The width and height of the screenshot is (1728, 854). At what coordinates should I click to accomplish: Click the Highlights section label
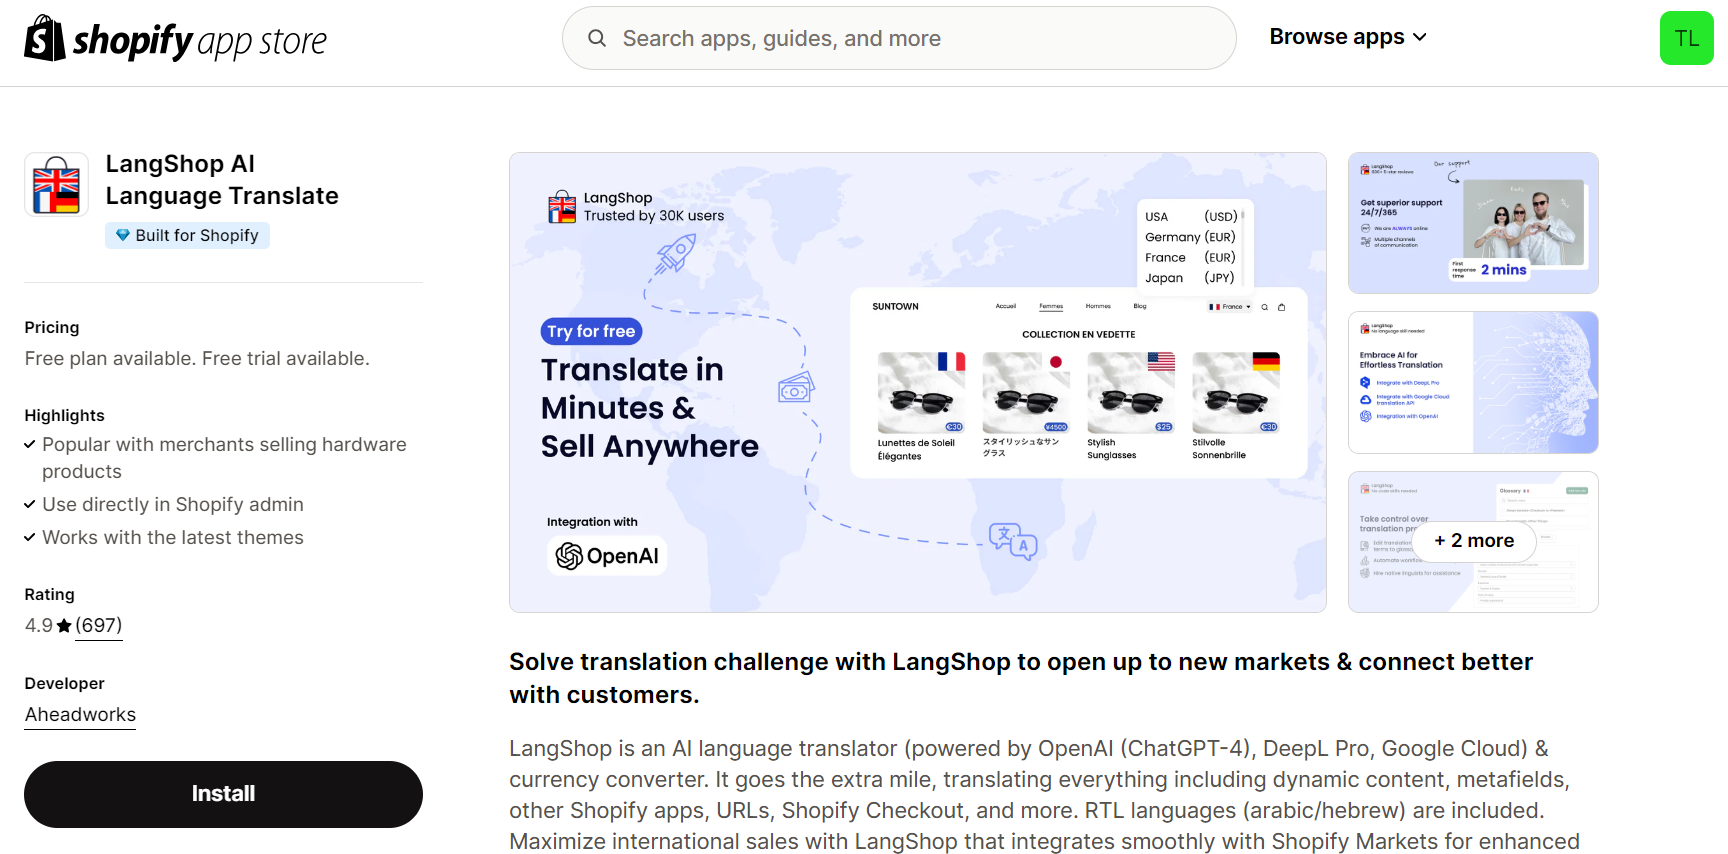coord(65,415)
